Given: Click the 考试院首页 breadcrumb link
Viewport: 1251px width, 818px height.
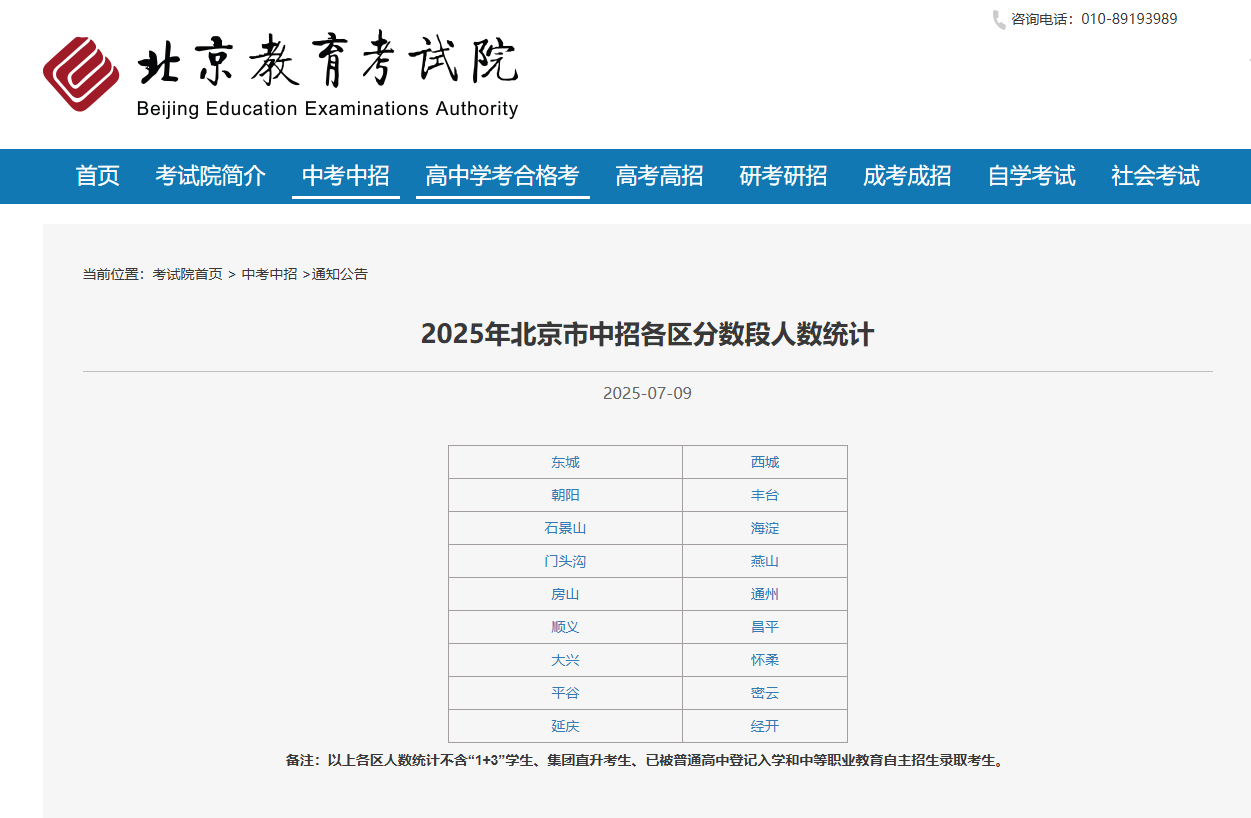Looking at the screenshot, I should pyautogui.click(x=188, y=274).
